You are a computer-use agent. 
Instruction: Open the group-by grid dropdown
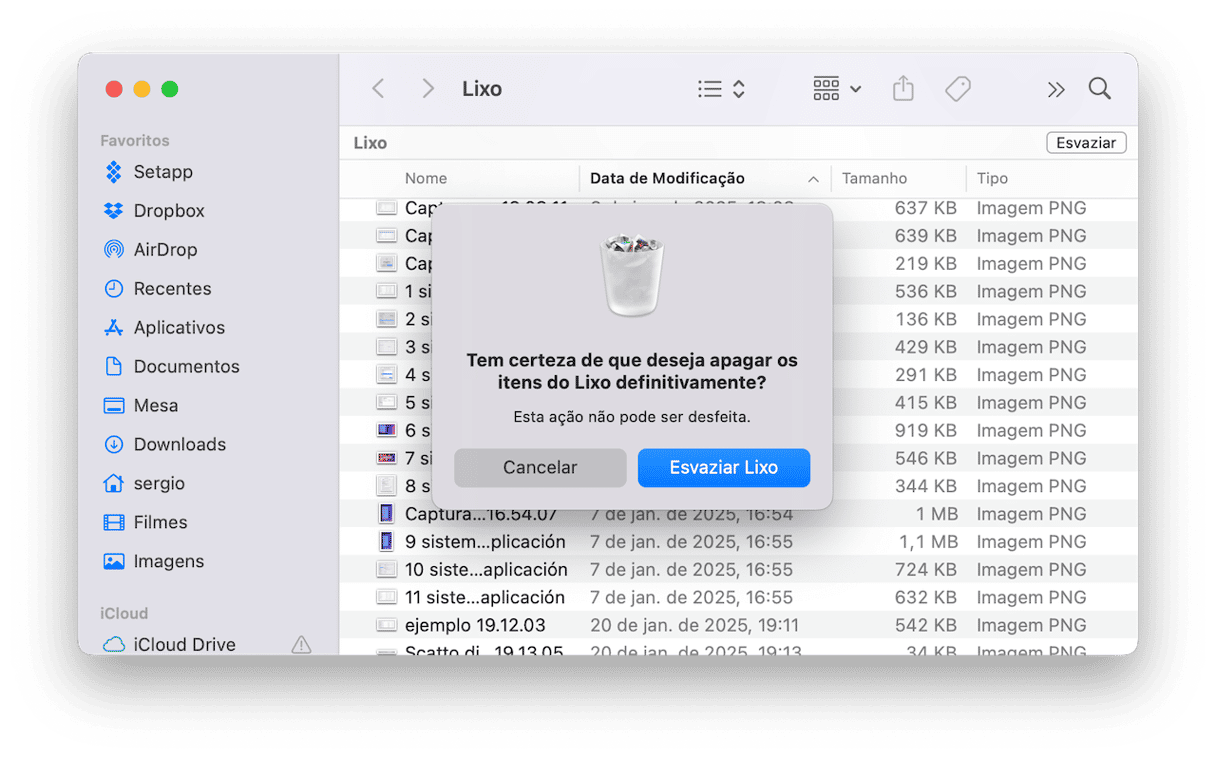[x=836, y=89]
